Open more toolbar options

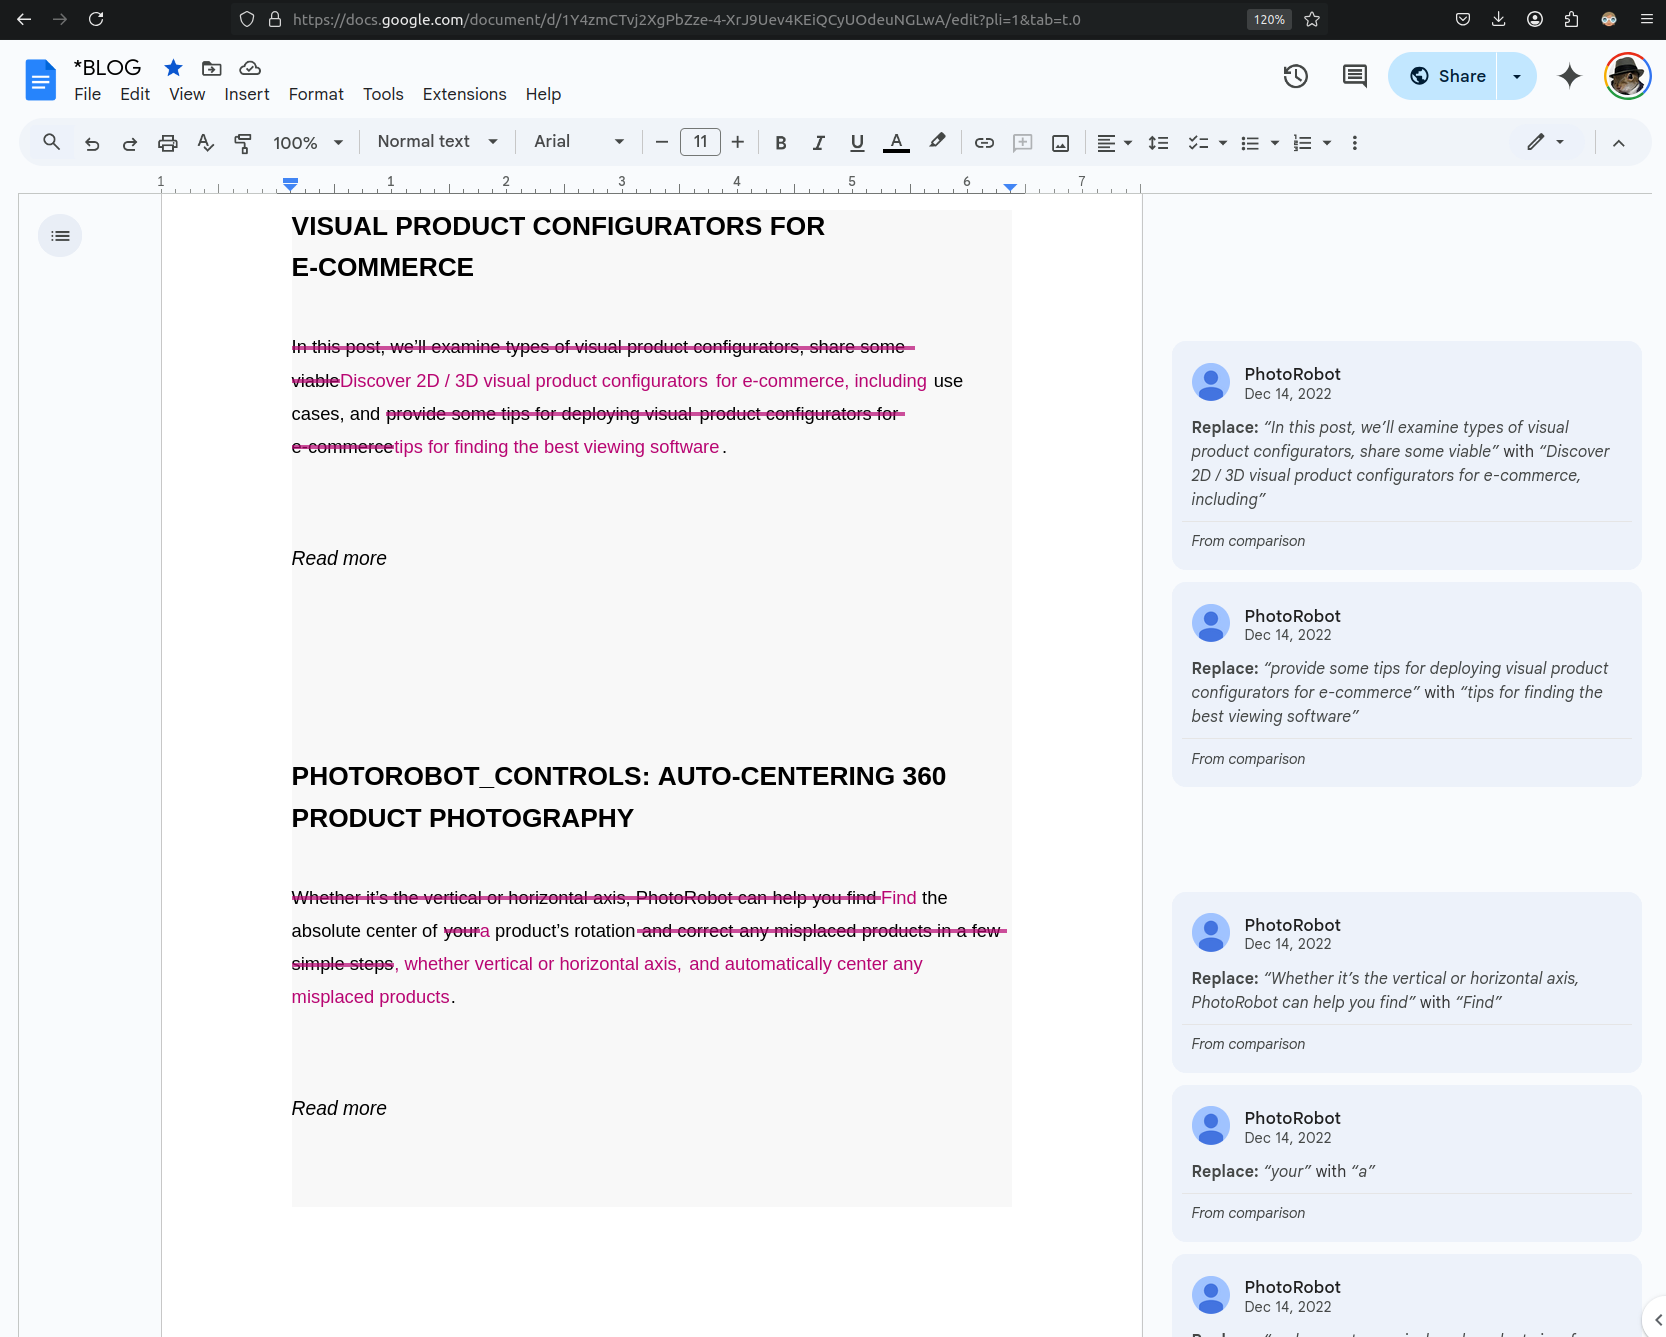1355,143
